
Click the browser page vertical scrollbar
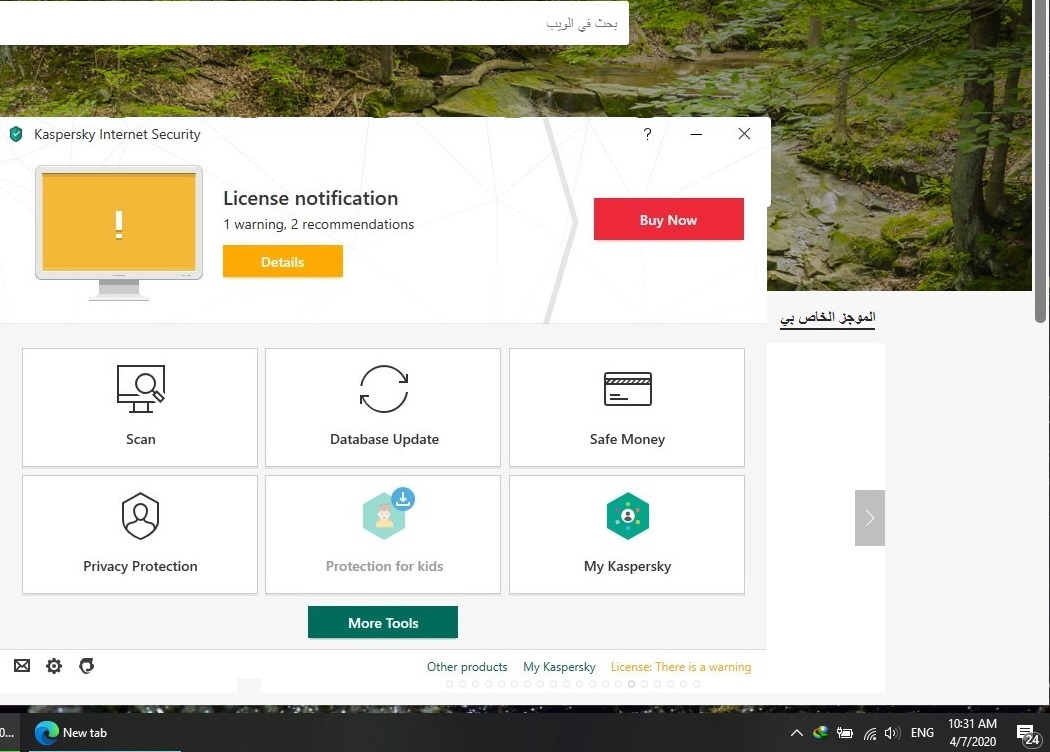point(1041,161)
